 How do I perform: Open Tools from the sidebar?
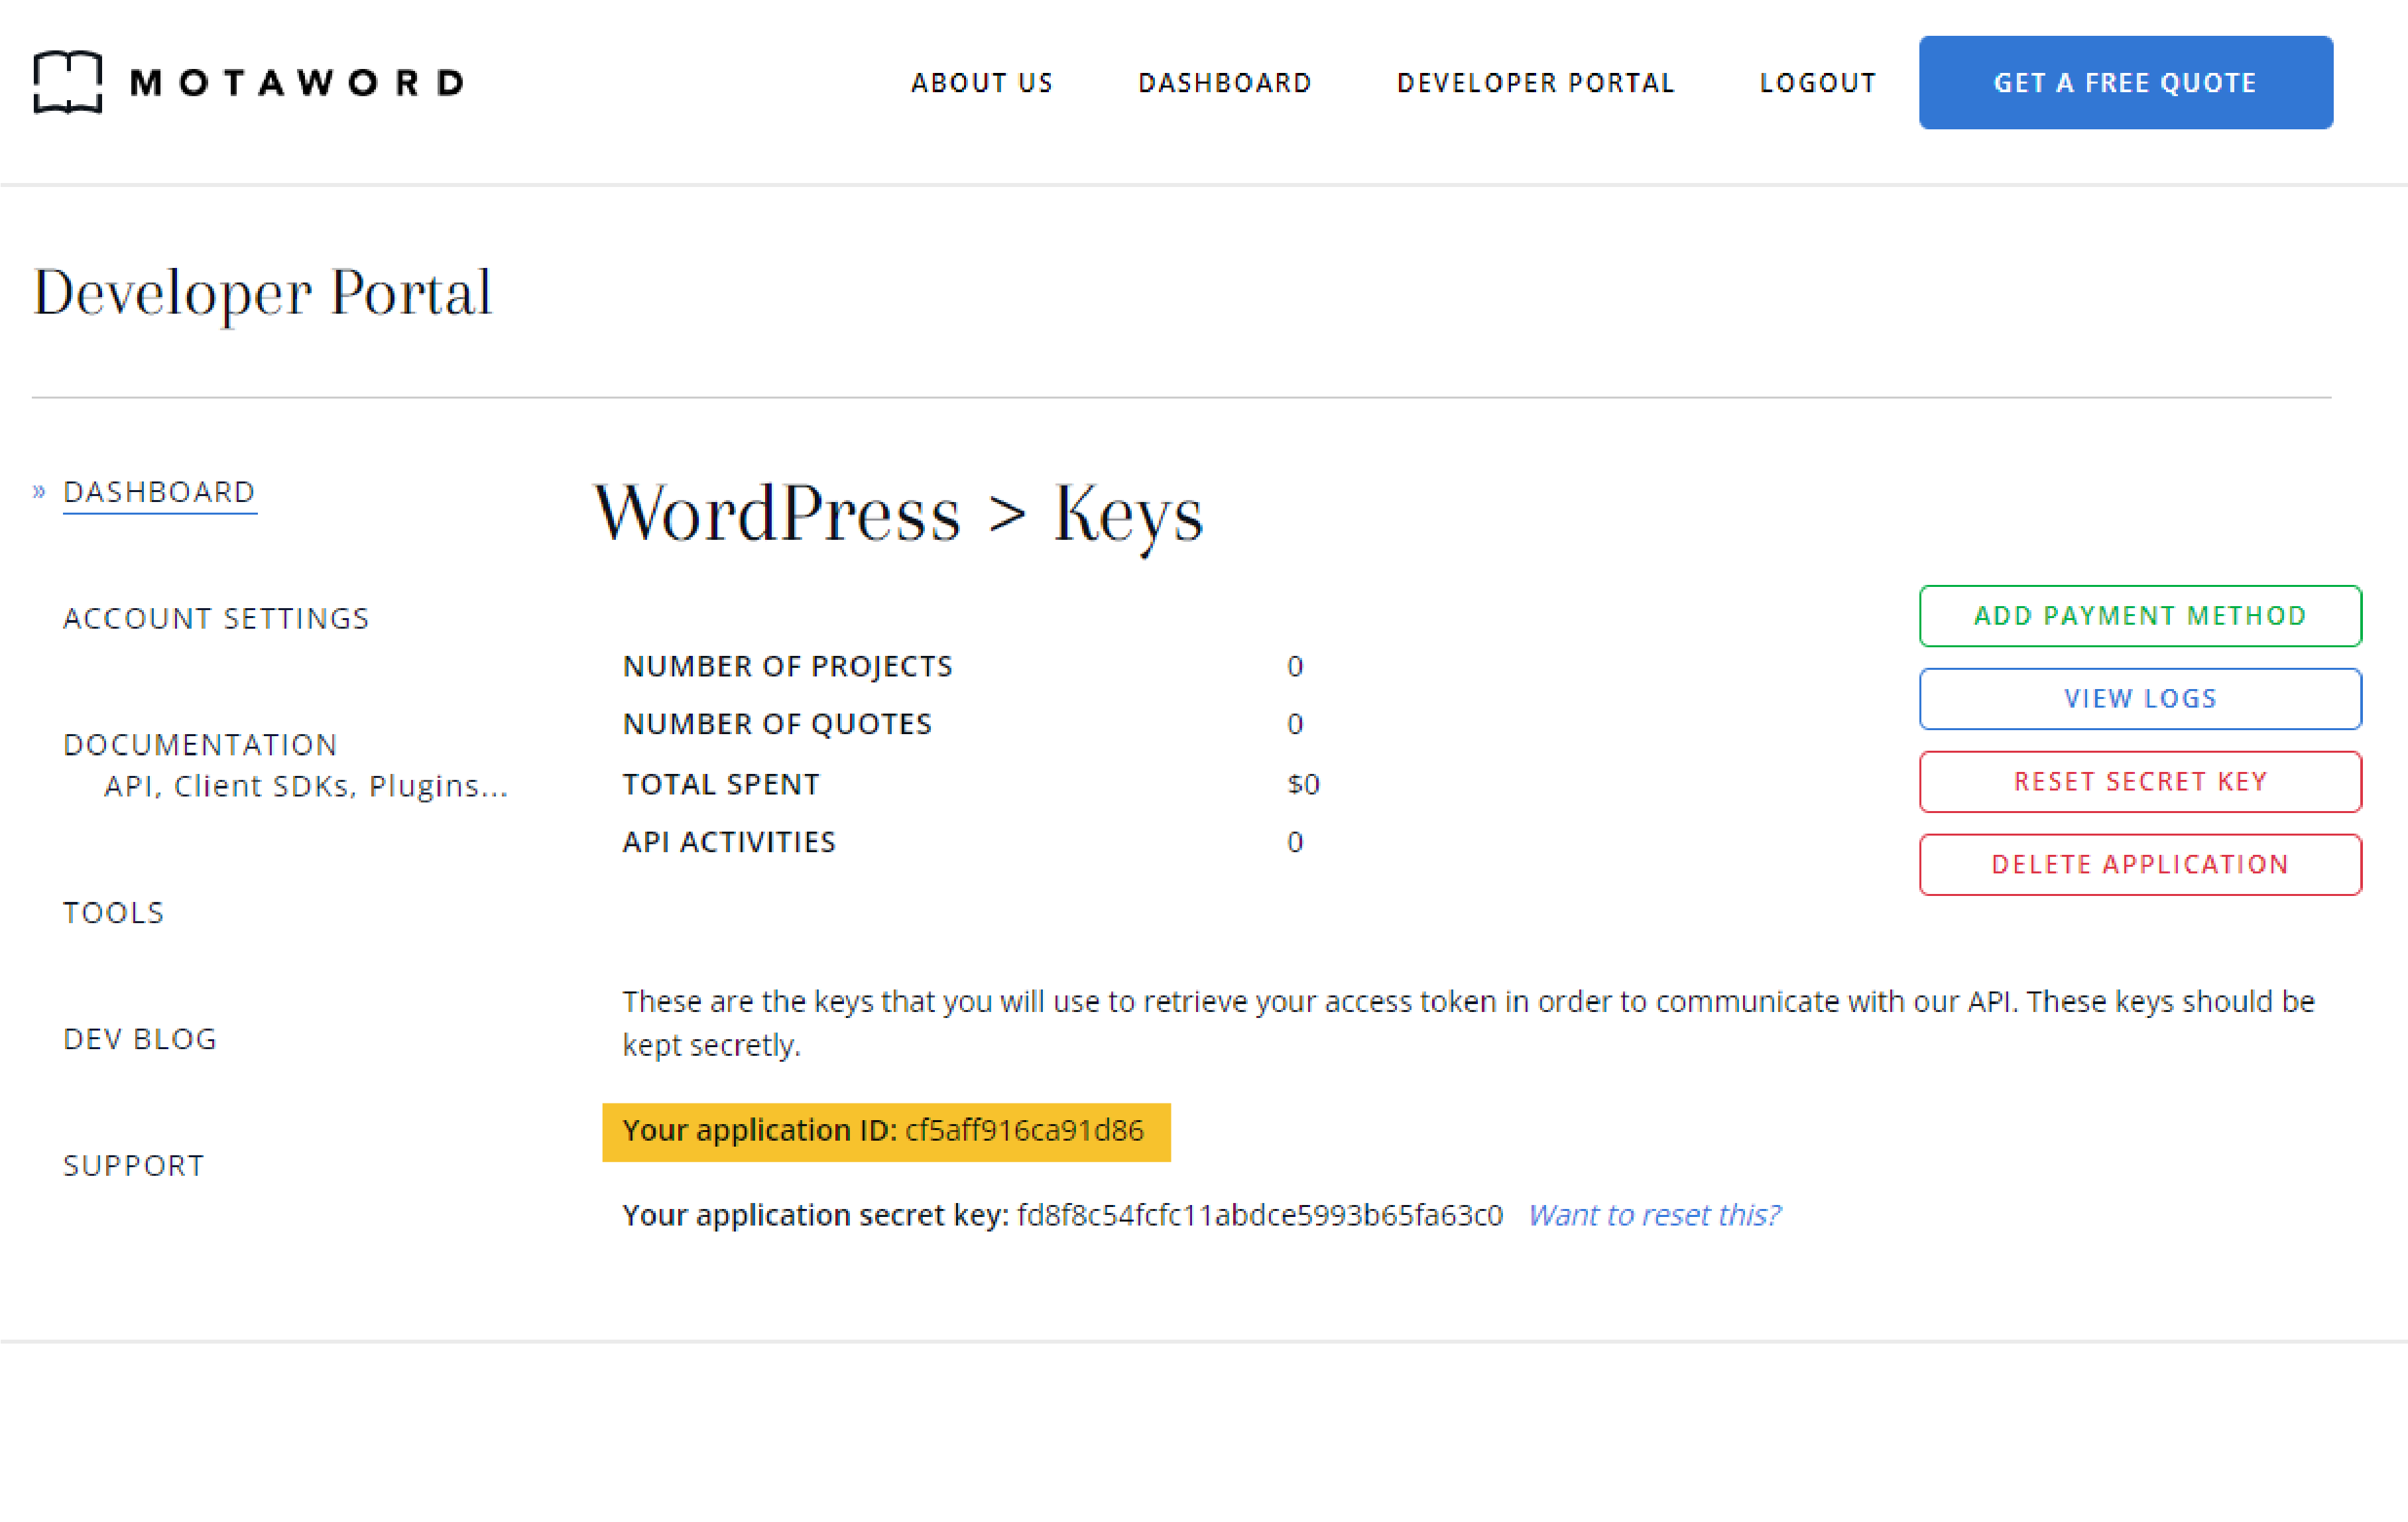click(114, 913)
